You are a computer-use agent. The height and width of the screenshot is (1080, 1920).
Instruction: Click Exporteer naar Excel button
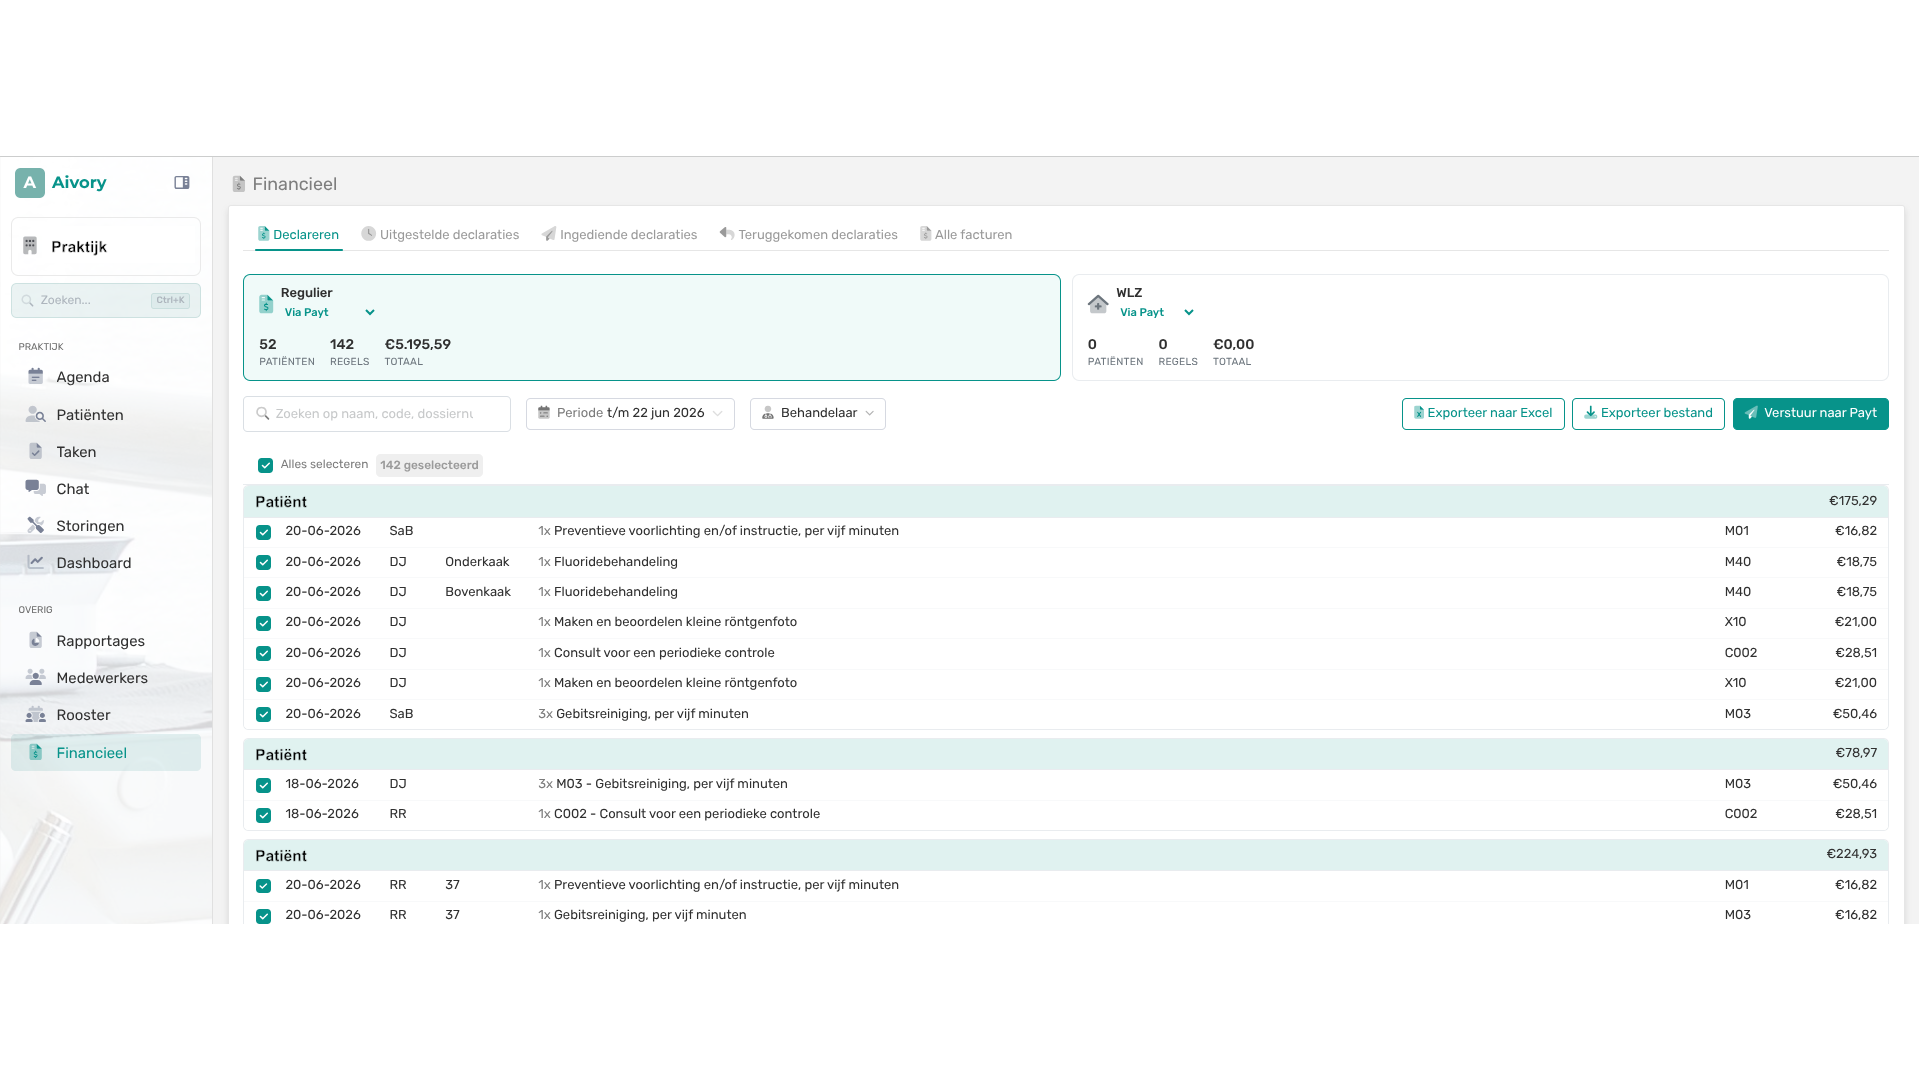(x=1483, y=413)
